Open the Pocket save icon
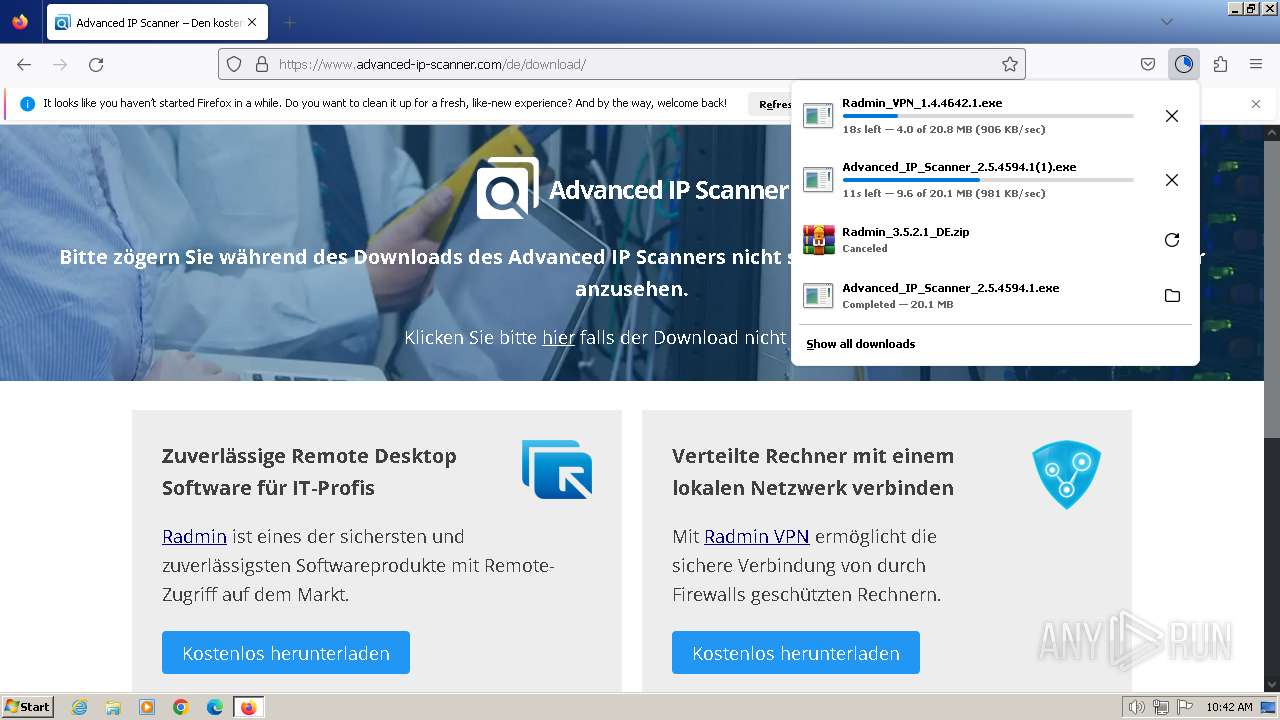This screenshot has height=720, width=1280. 1148,64
